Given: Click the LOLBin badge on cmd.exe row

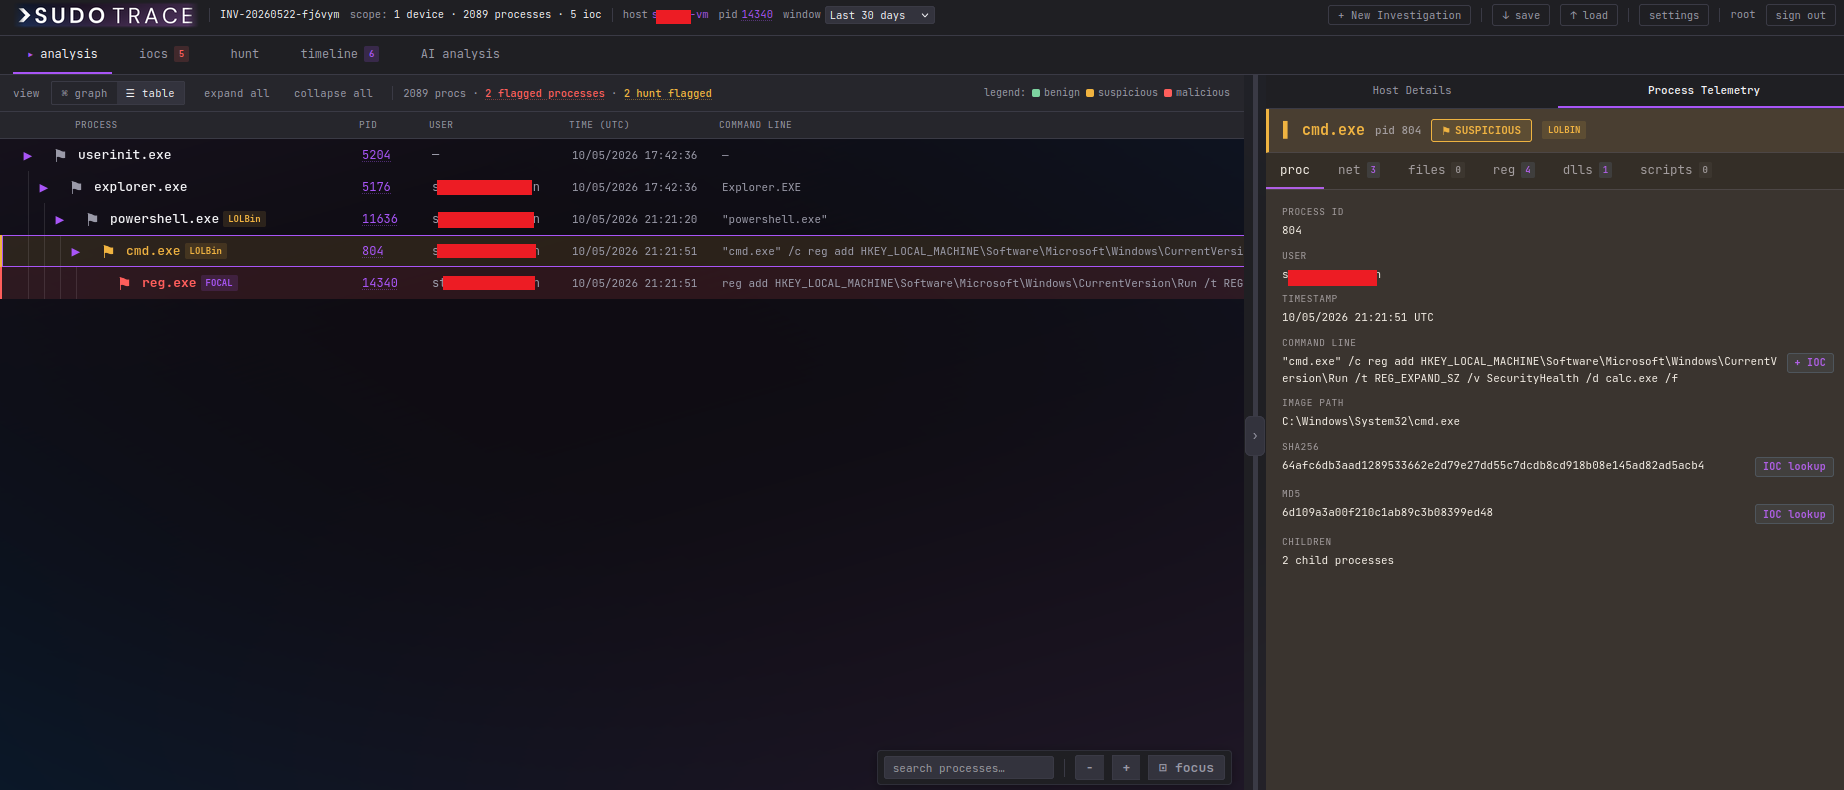Looking at the screenshot, I should (x=206, y=251).
